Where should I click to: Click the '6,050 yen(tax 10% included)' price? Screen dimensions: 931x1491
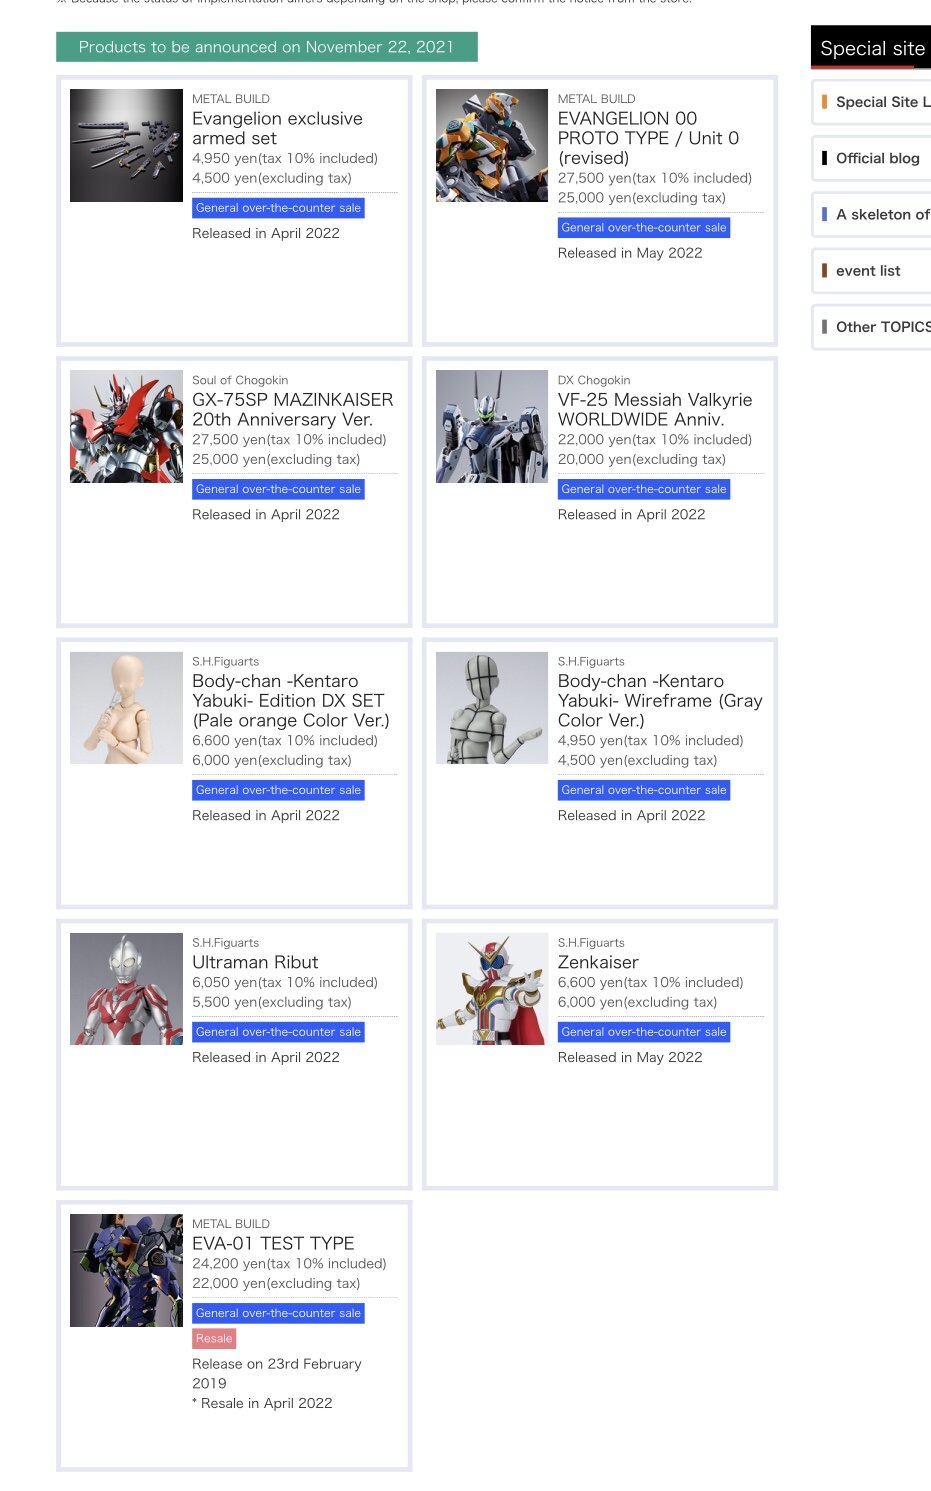[285, 983]
